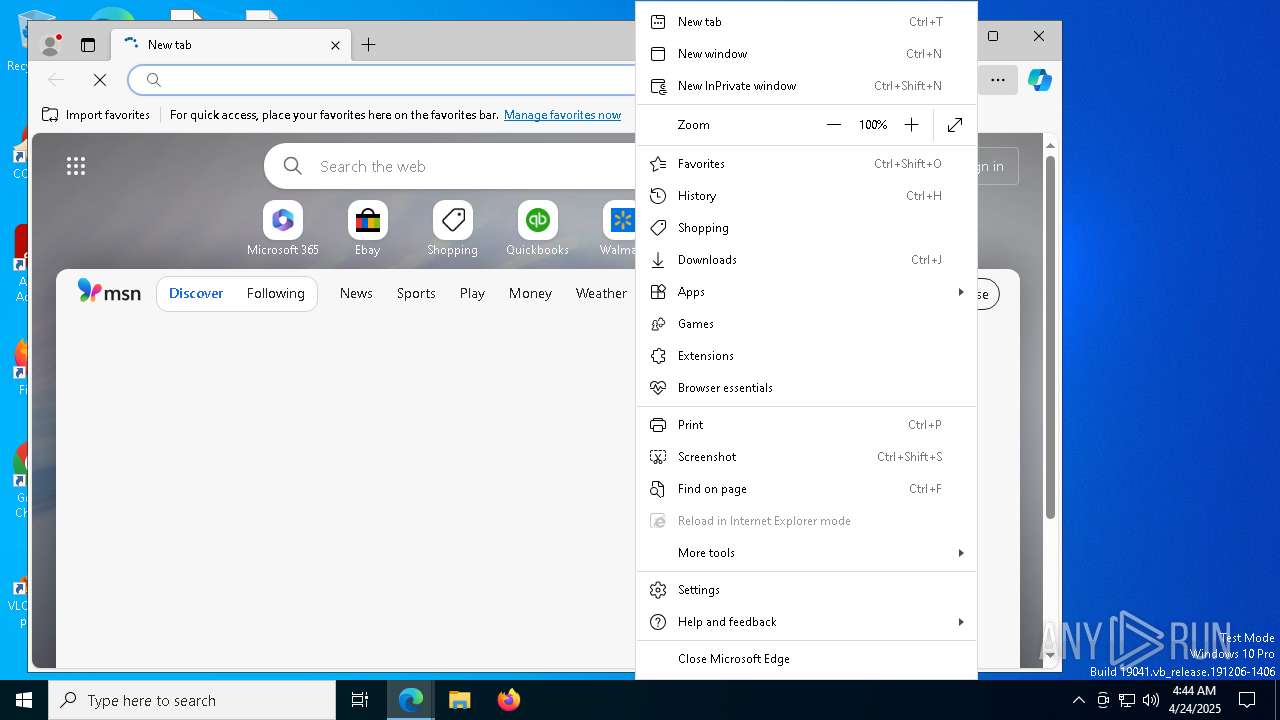Open the Windows Start menu

24,700
